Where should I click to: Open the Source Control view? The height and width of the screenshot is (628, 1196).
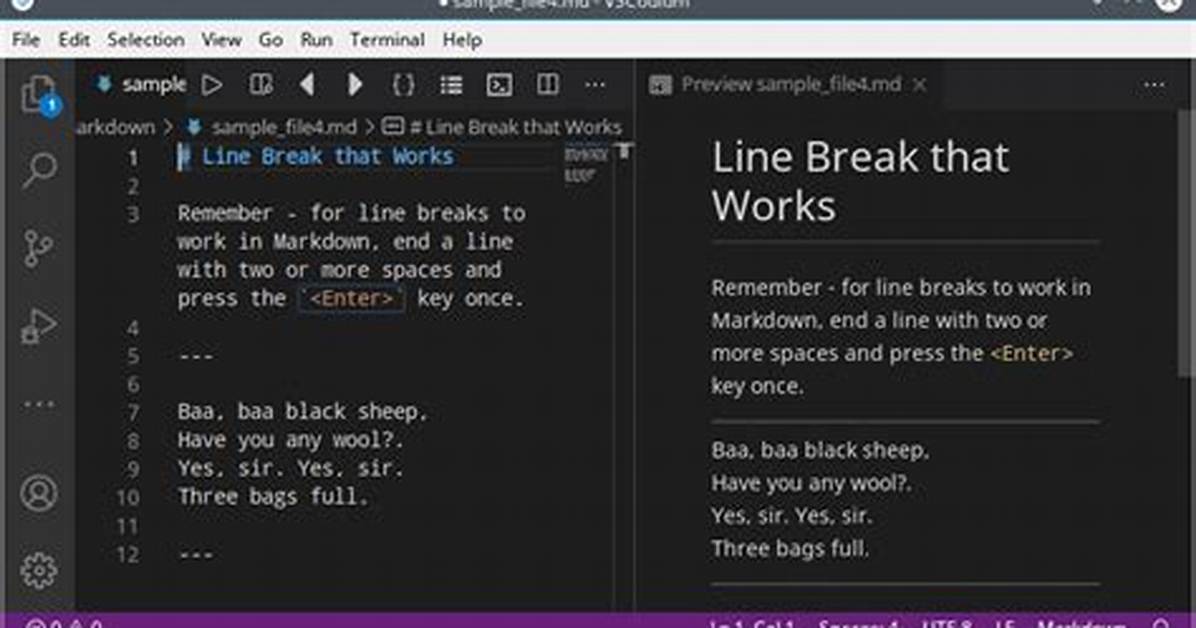coord(38,248)
